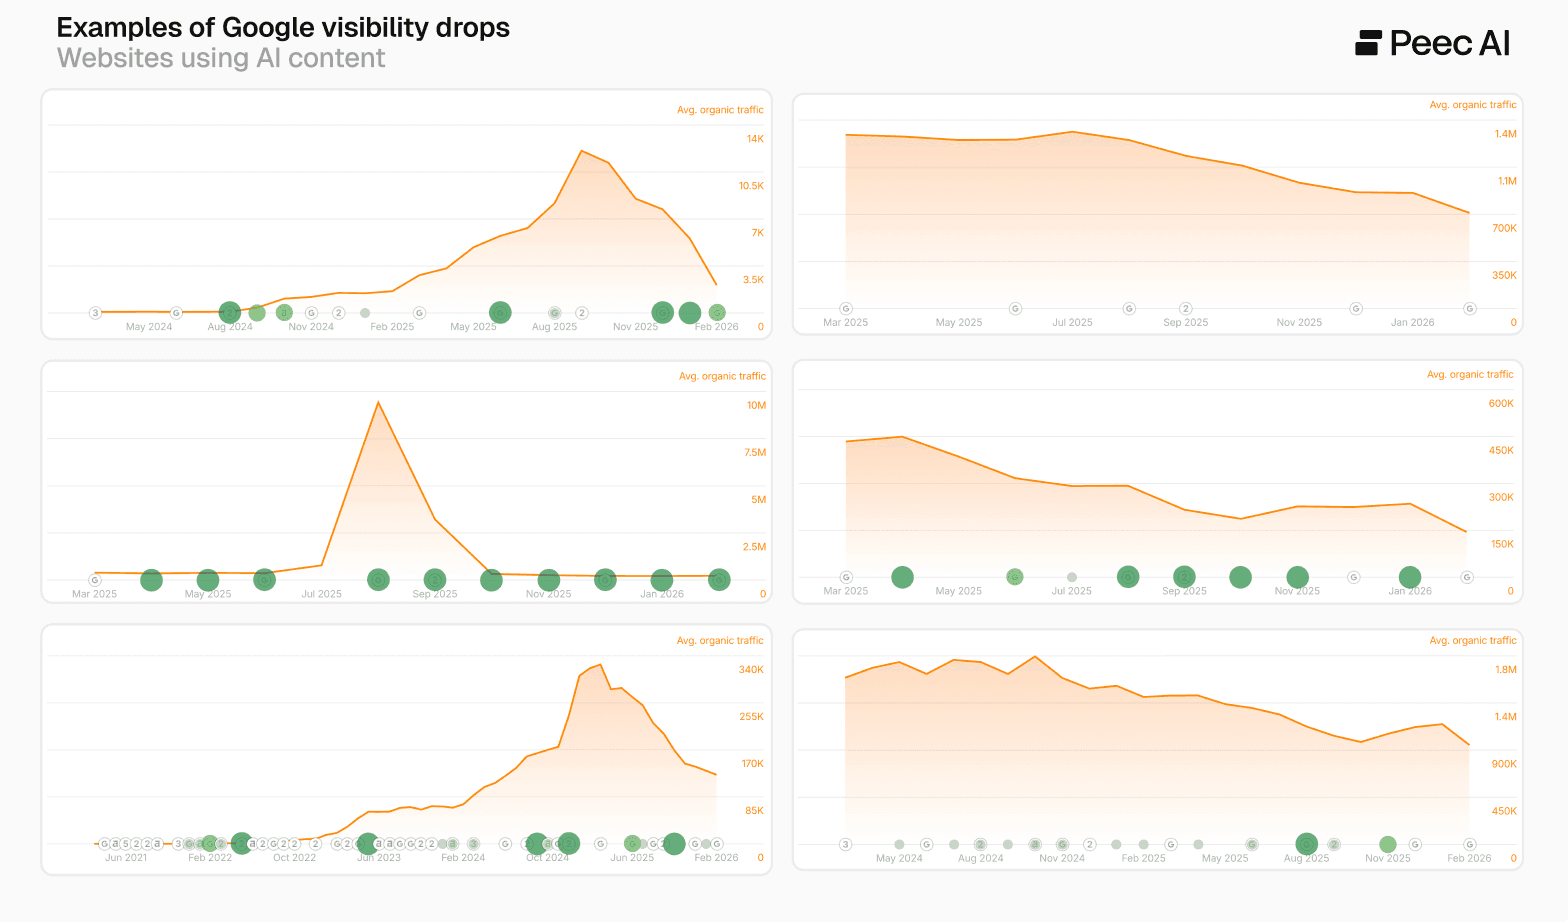Select green marker above Jan 2026 in 10M chart

coord(662,580)
